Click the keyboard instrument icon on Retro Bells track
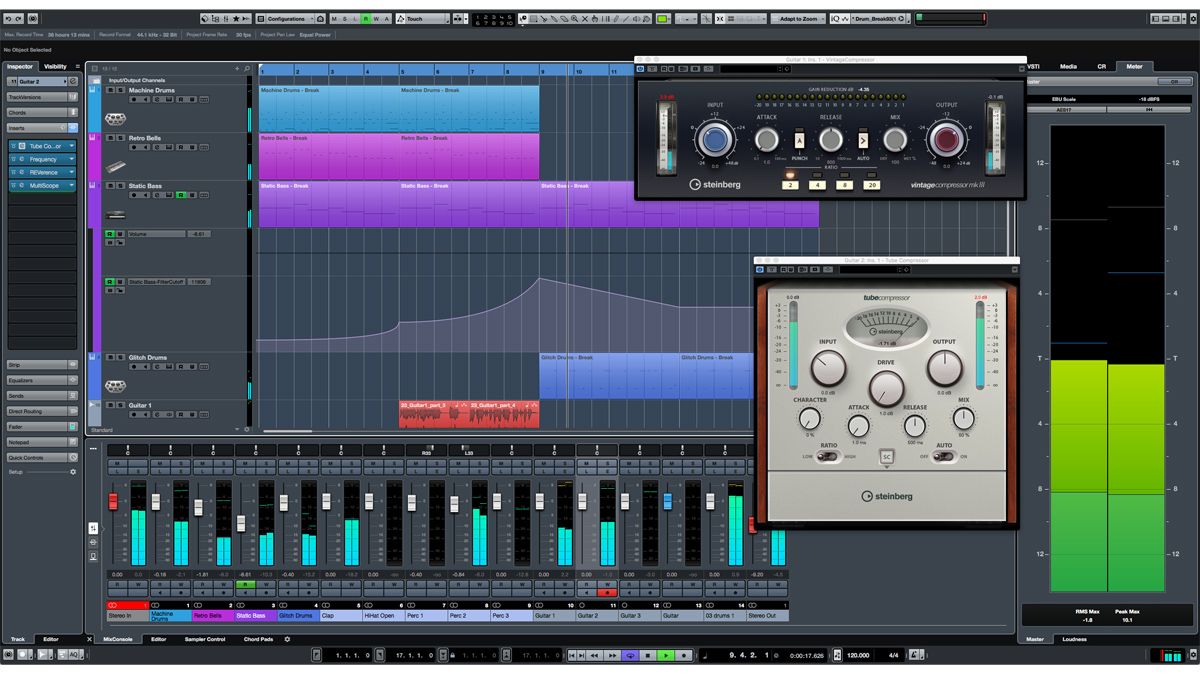The width and height of the screenshot is (1200, 675). click(116, 167)
